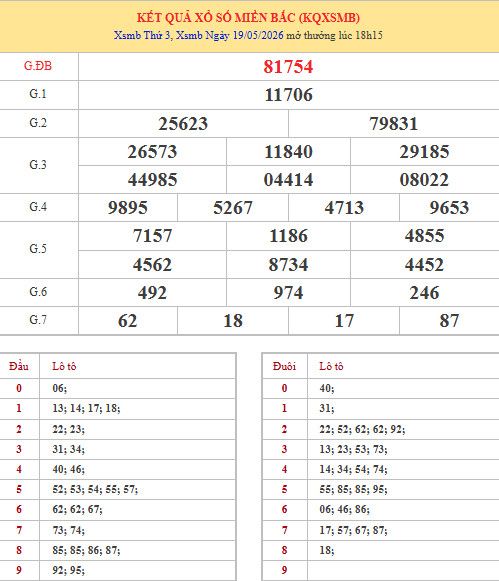The height and width of the screenshot is (581, 499).
Task: Select G.4 number 9895
Action: coord(127,208)
